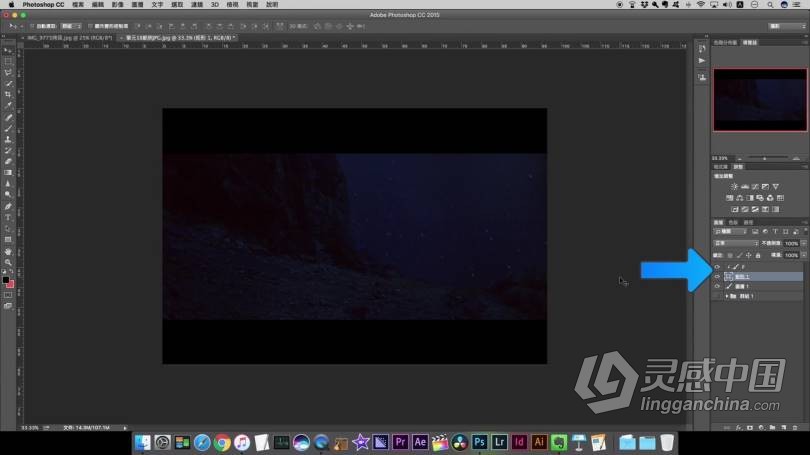Image resolution: width=810 pixels, height=455 pixels.
Task: Lock all with padlock icon
Action: click(x=758, y=255)
